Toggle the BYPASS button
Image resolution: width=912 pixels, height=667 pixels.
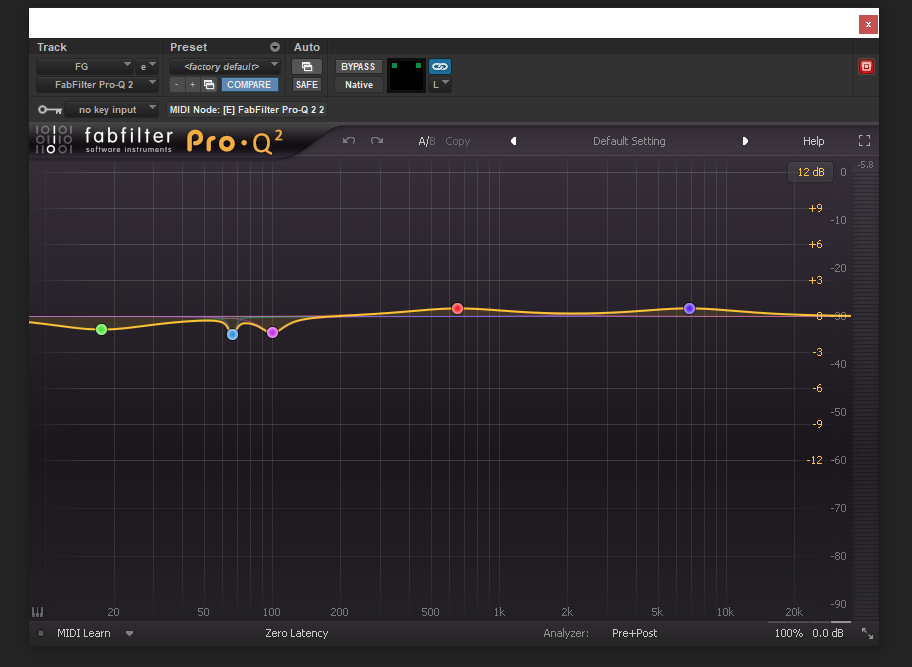(x=358, y=66)
